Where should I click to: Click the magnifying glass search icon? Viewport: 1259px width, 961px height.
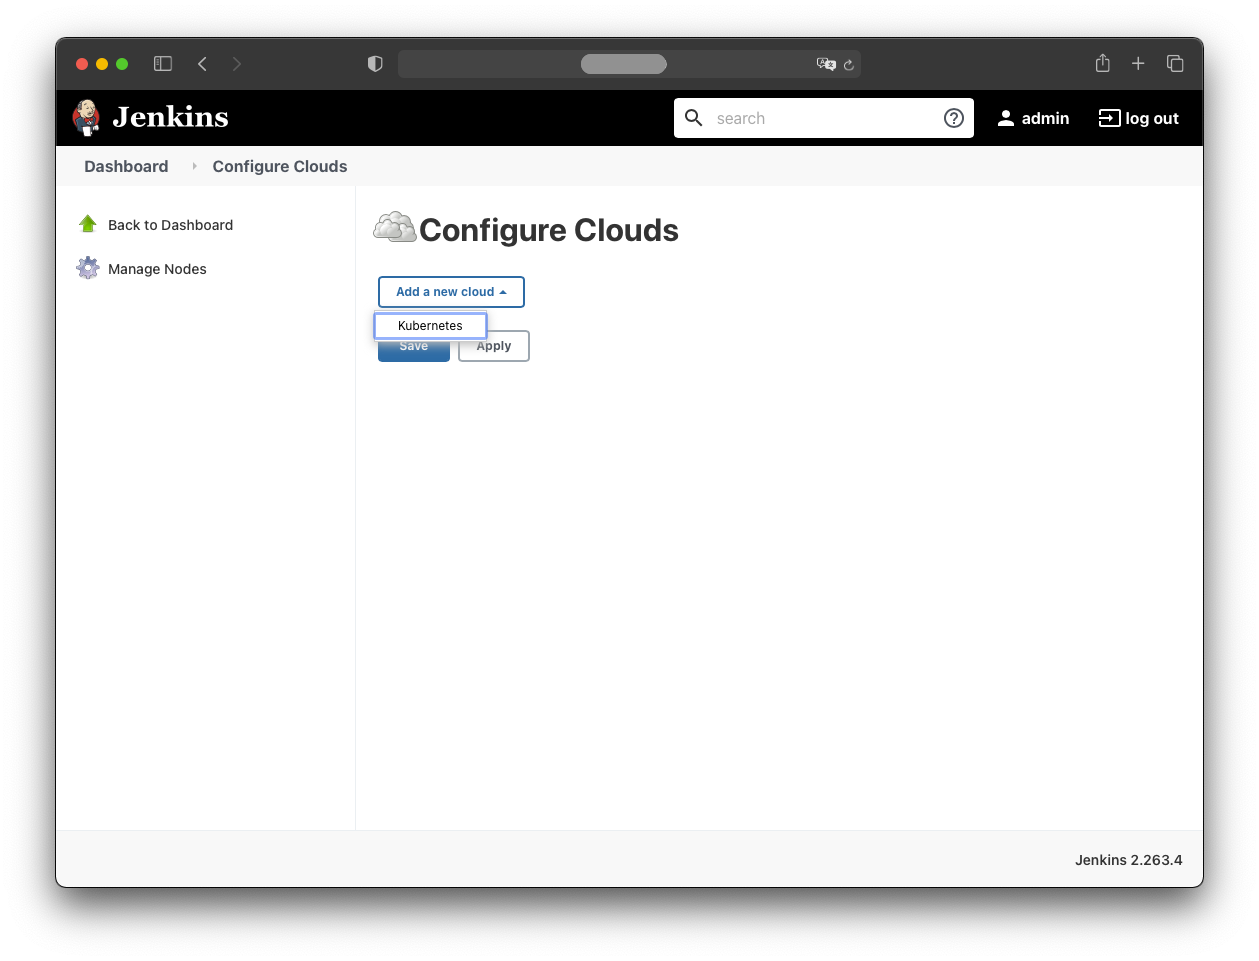click(x=693, y=118)
